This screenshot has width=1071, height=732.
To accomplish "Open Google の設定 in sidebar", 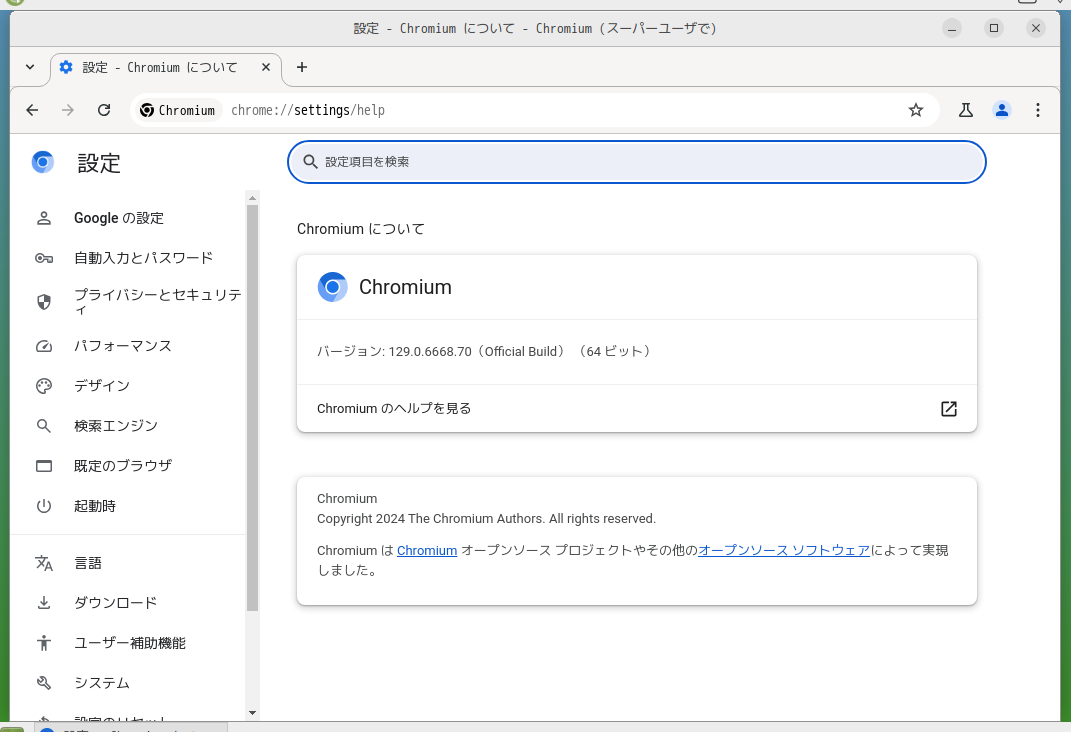I will coord(119,218).
